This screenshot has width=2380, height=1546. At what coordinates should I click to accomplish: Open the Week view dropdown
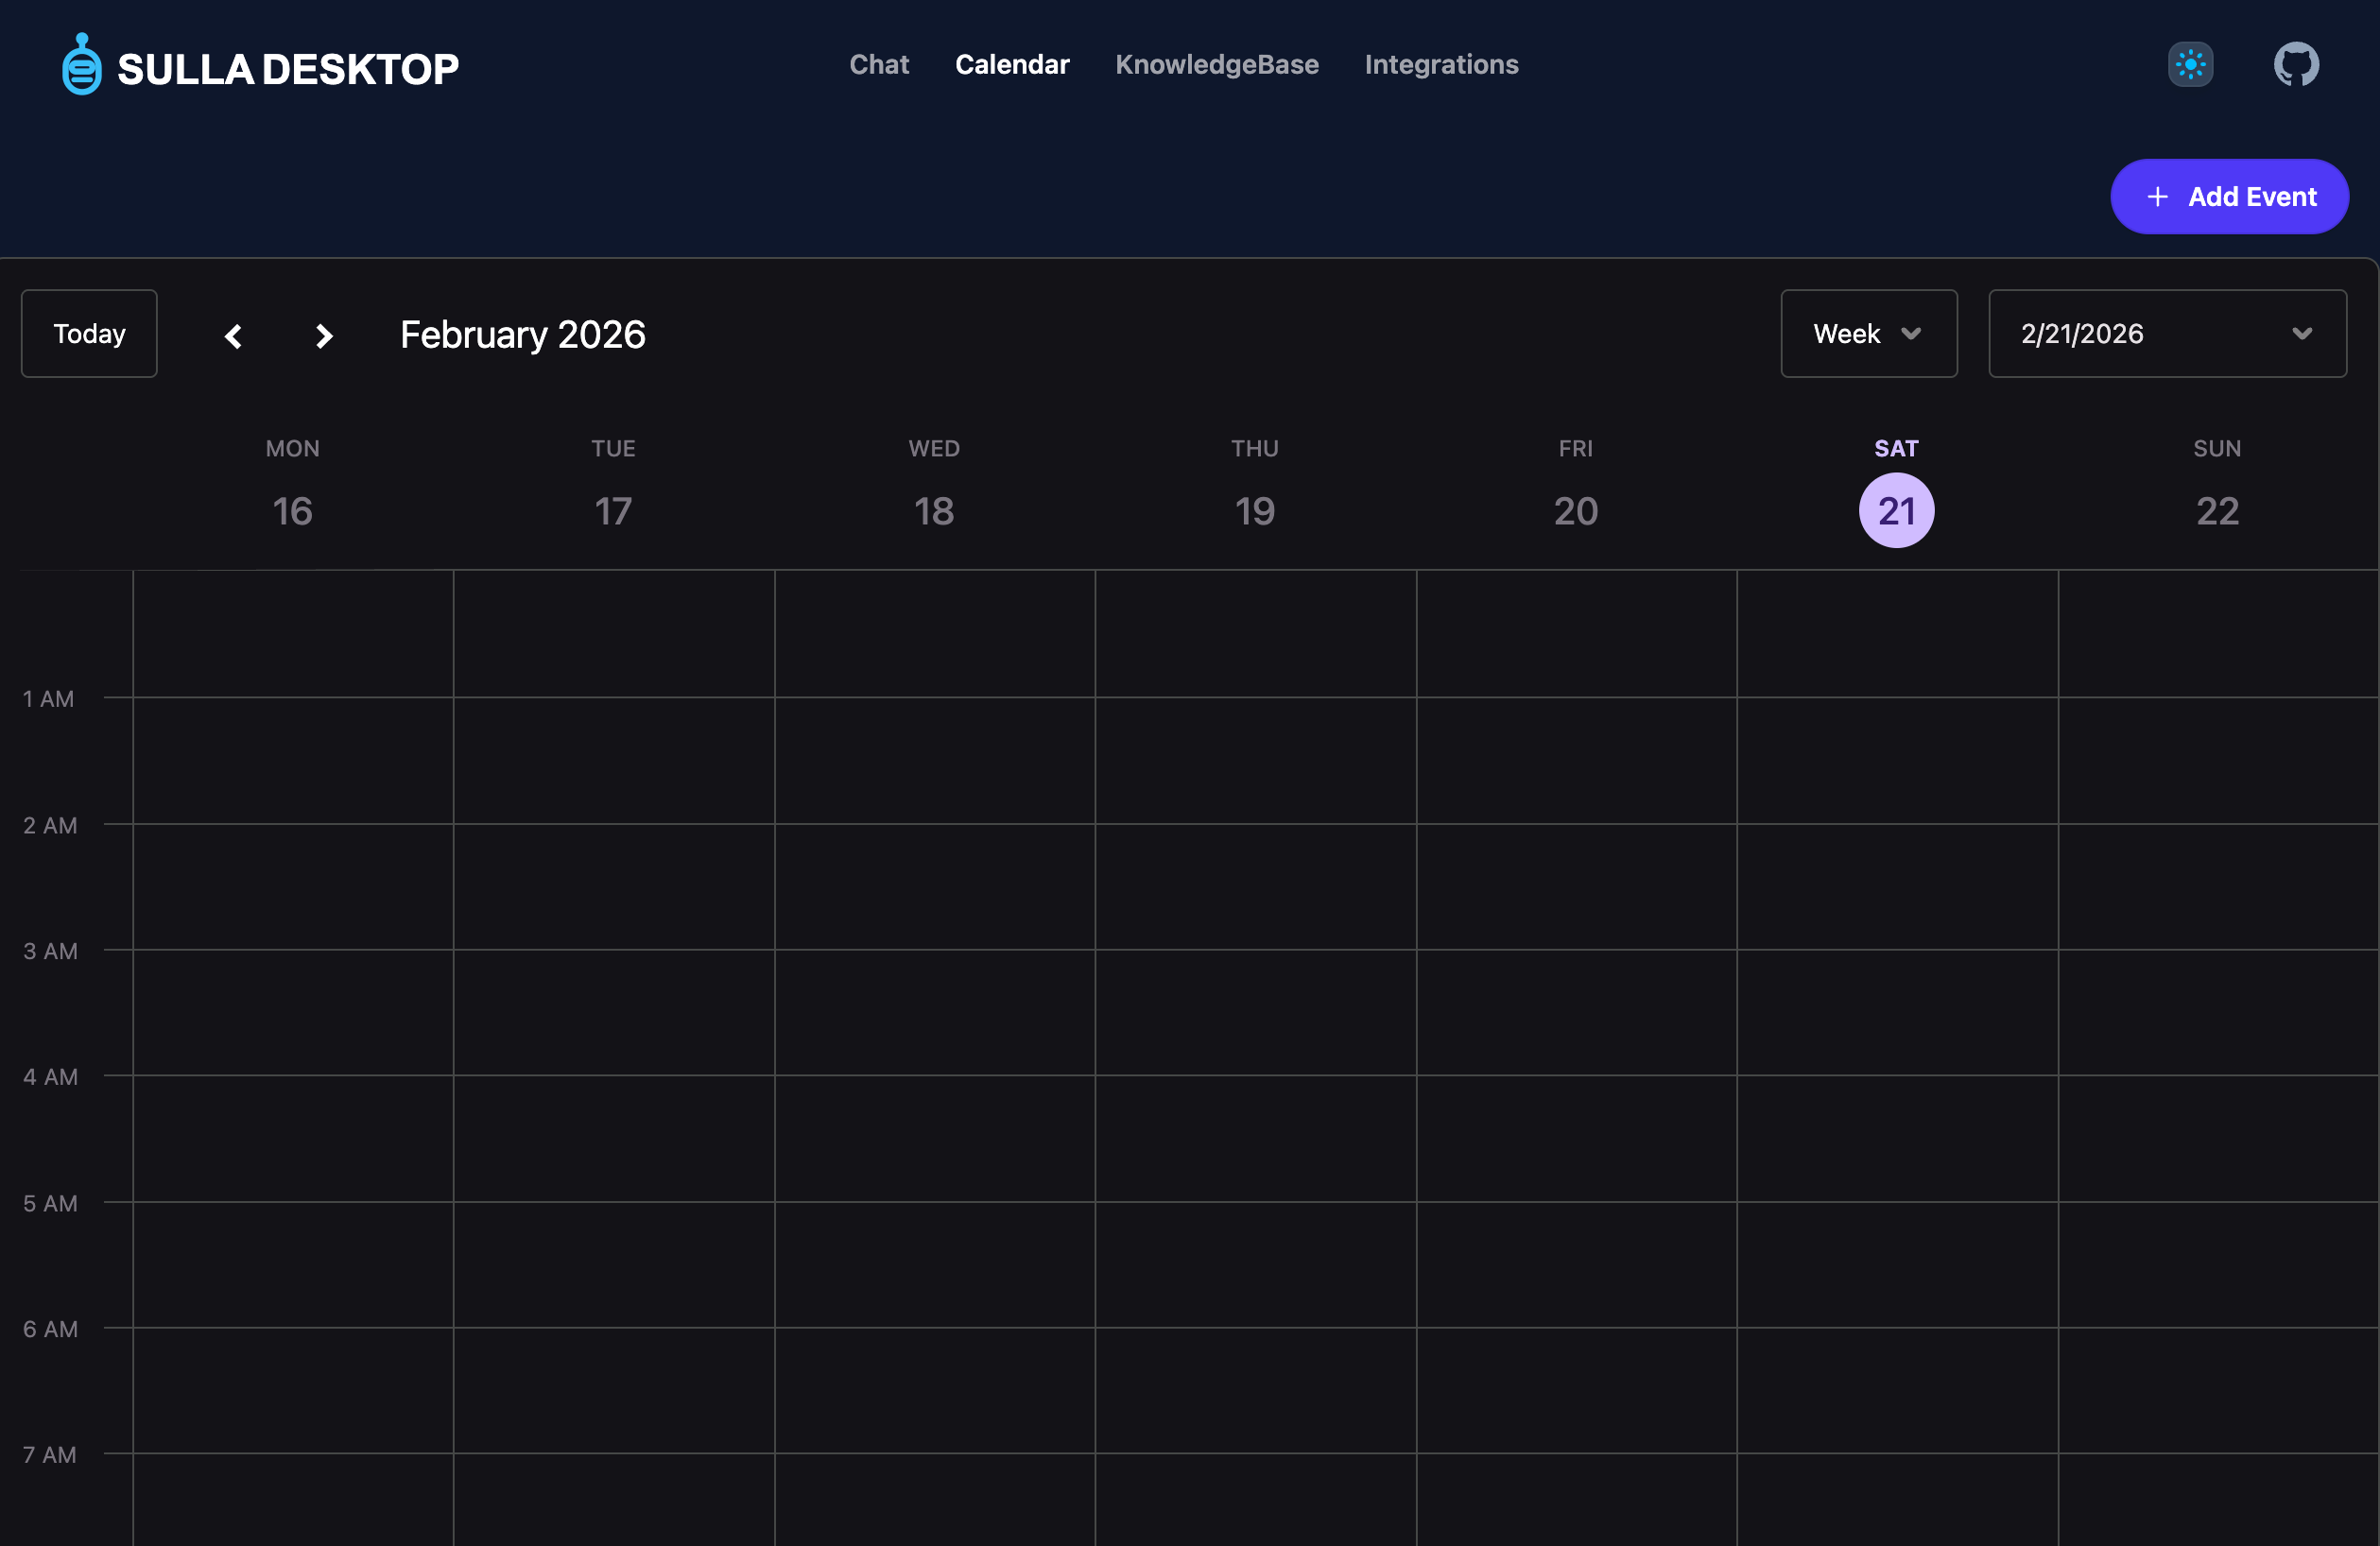coord(1869,333)
